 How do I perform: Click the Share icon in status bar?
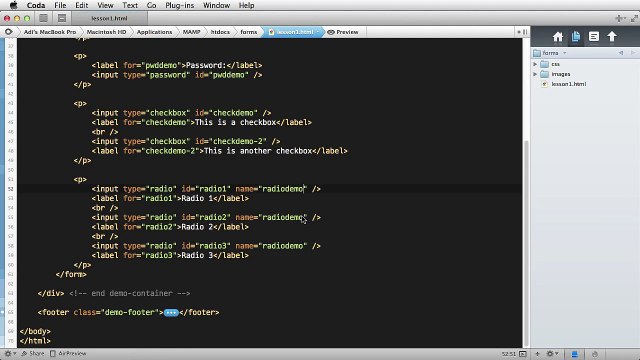[x=24, y=353]
